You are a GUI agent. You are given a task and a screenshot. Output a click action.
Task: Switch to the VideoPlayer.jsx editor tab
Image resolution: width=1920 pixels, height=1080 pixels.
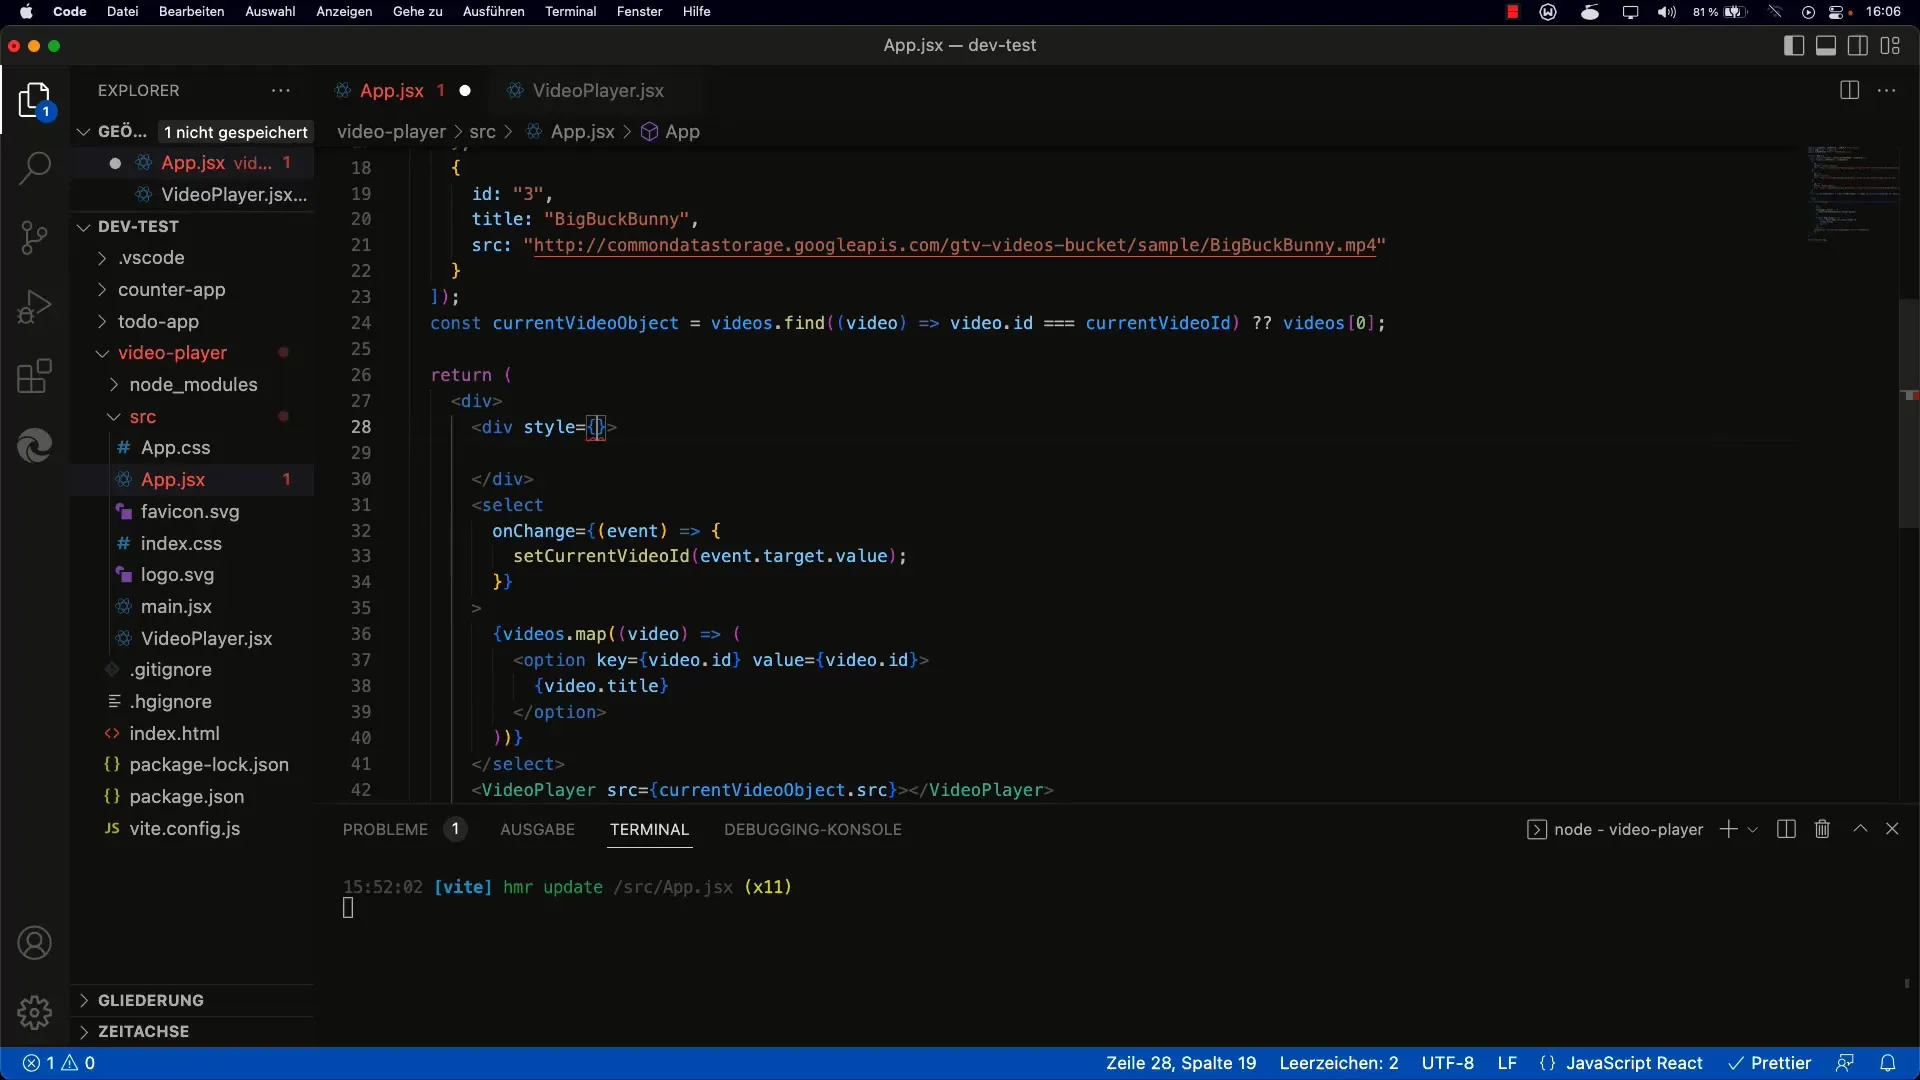click(596, 90)
